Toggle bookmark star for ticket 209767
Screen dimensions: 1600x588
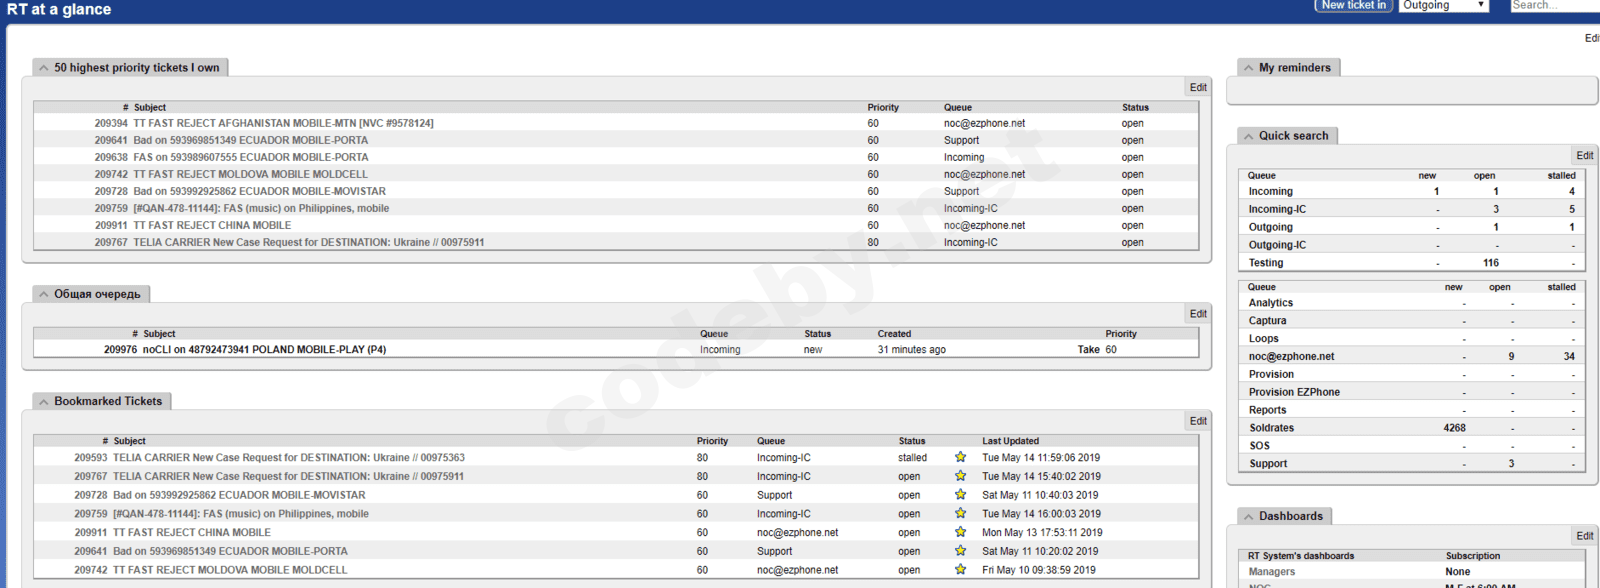click(x=960, y=476)
